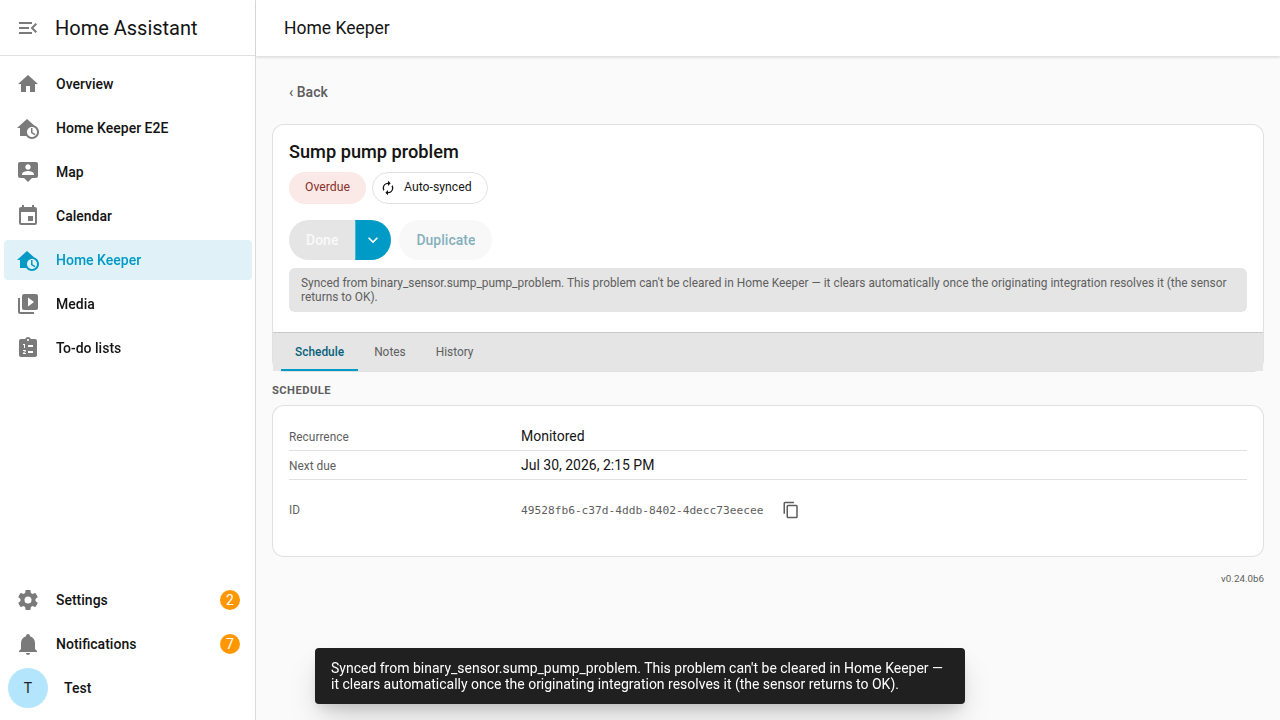Click the Home Assistant title text
1280x720 pixels.
pos(127,28)
